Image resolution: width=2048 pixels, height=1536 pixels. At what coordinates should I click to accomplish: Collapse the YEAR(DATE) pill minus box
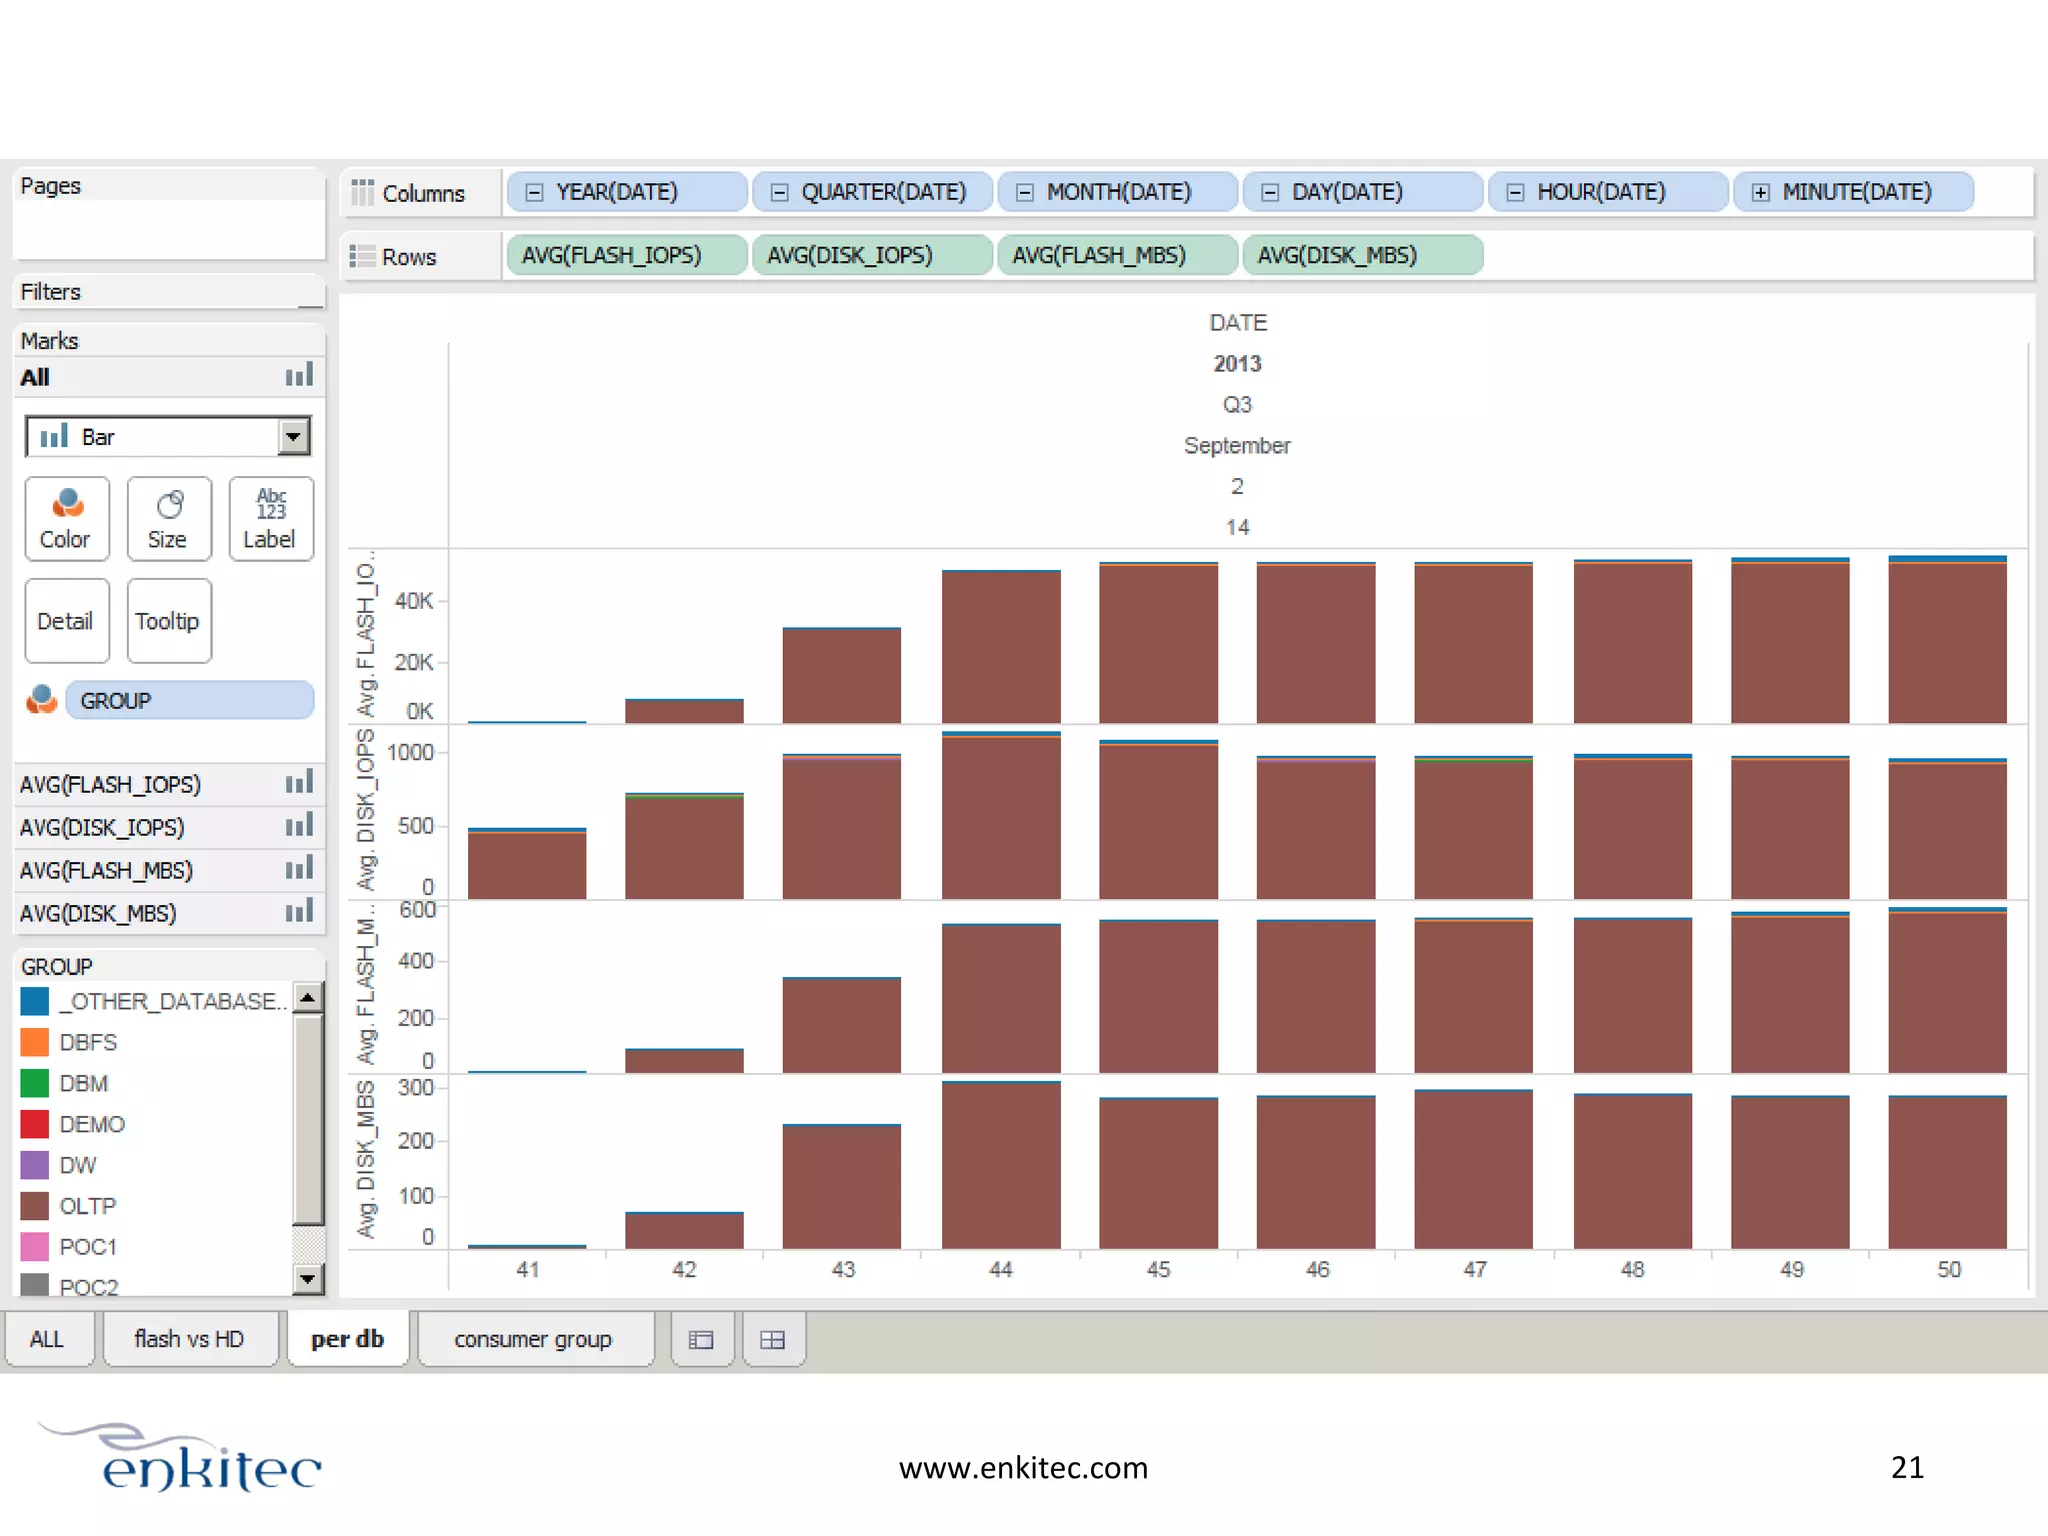[x=535, y=192]
